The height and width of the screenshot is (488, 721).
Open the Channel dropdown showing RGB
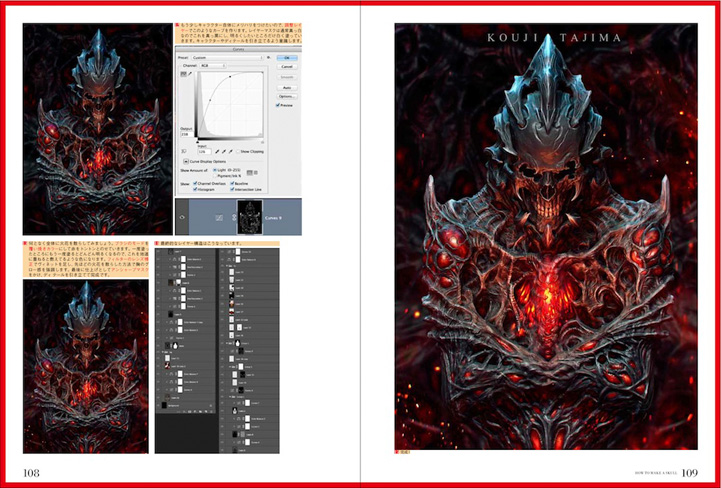212,66
